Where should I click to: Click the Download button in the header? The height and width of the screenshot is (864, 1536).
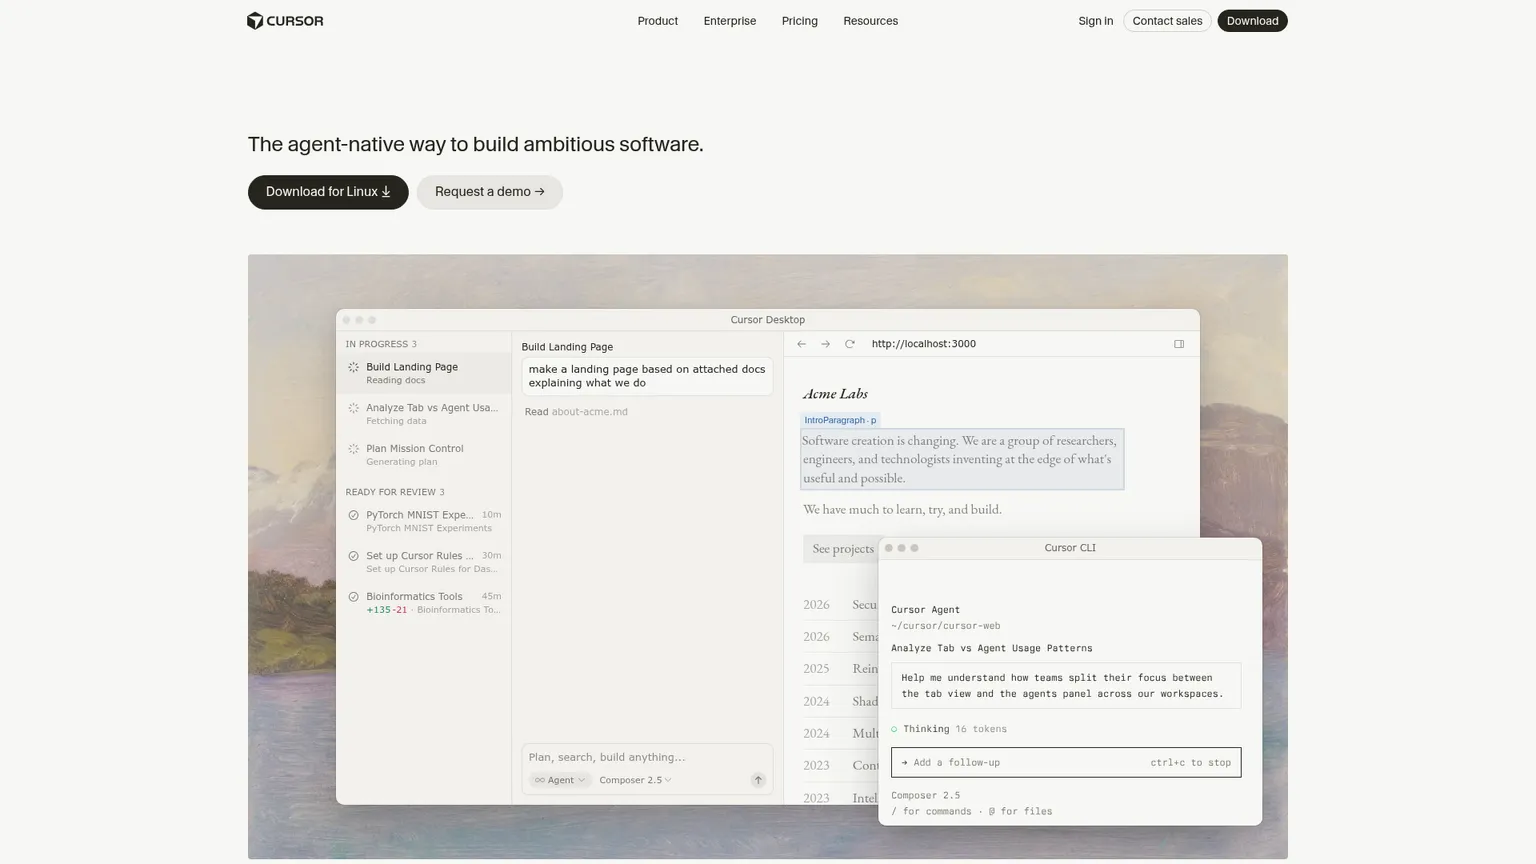click(1252, 21)
